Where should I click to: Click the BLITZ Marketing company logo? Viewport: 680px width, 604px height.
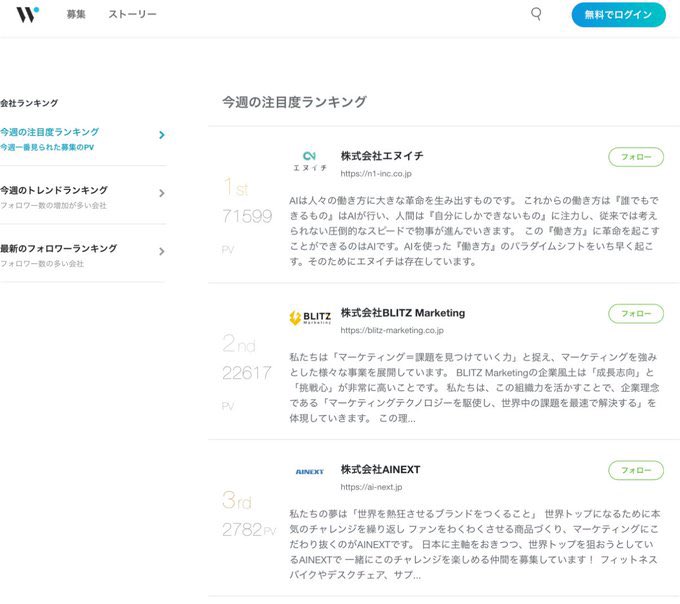pos(310,317)
